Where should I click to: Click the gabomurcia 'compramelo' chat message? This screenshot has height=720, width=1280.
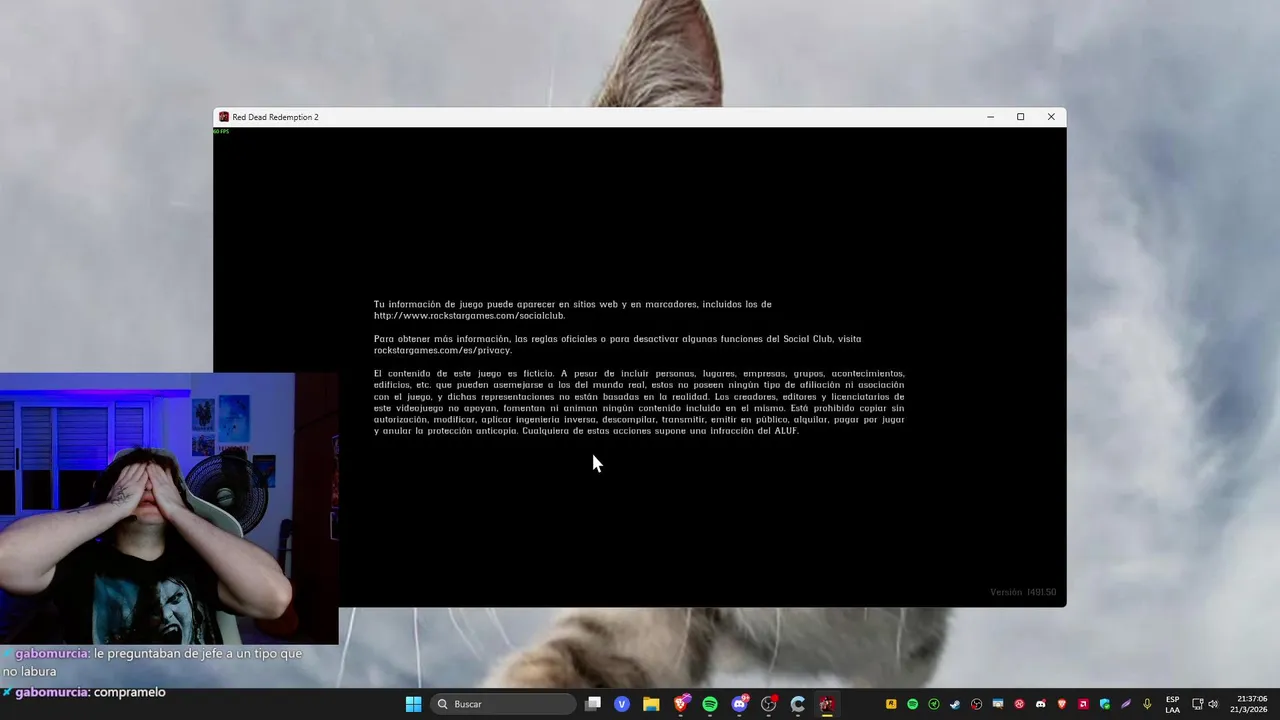pos(84,692)
